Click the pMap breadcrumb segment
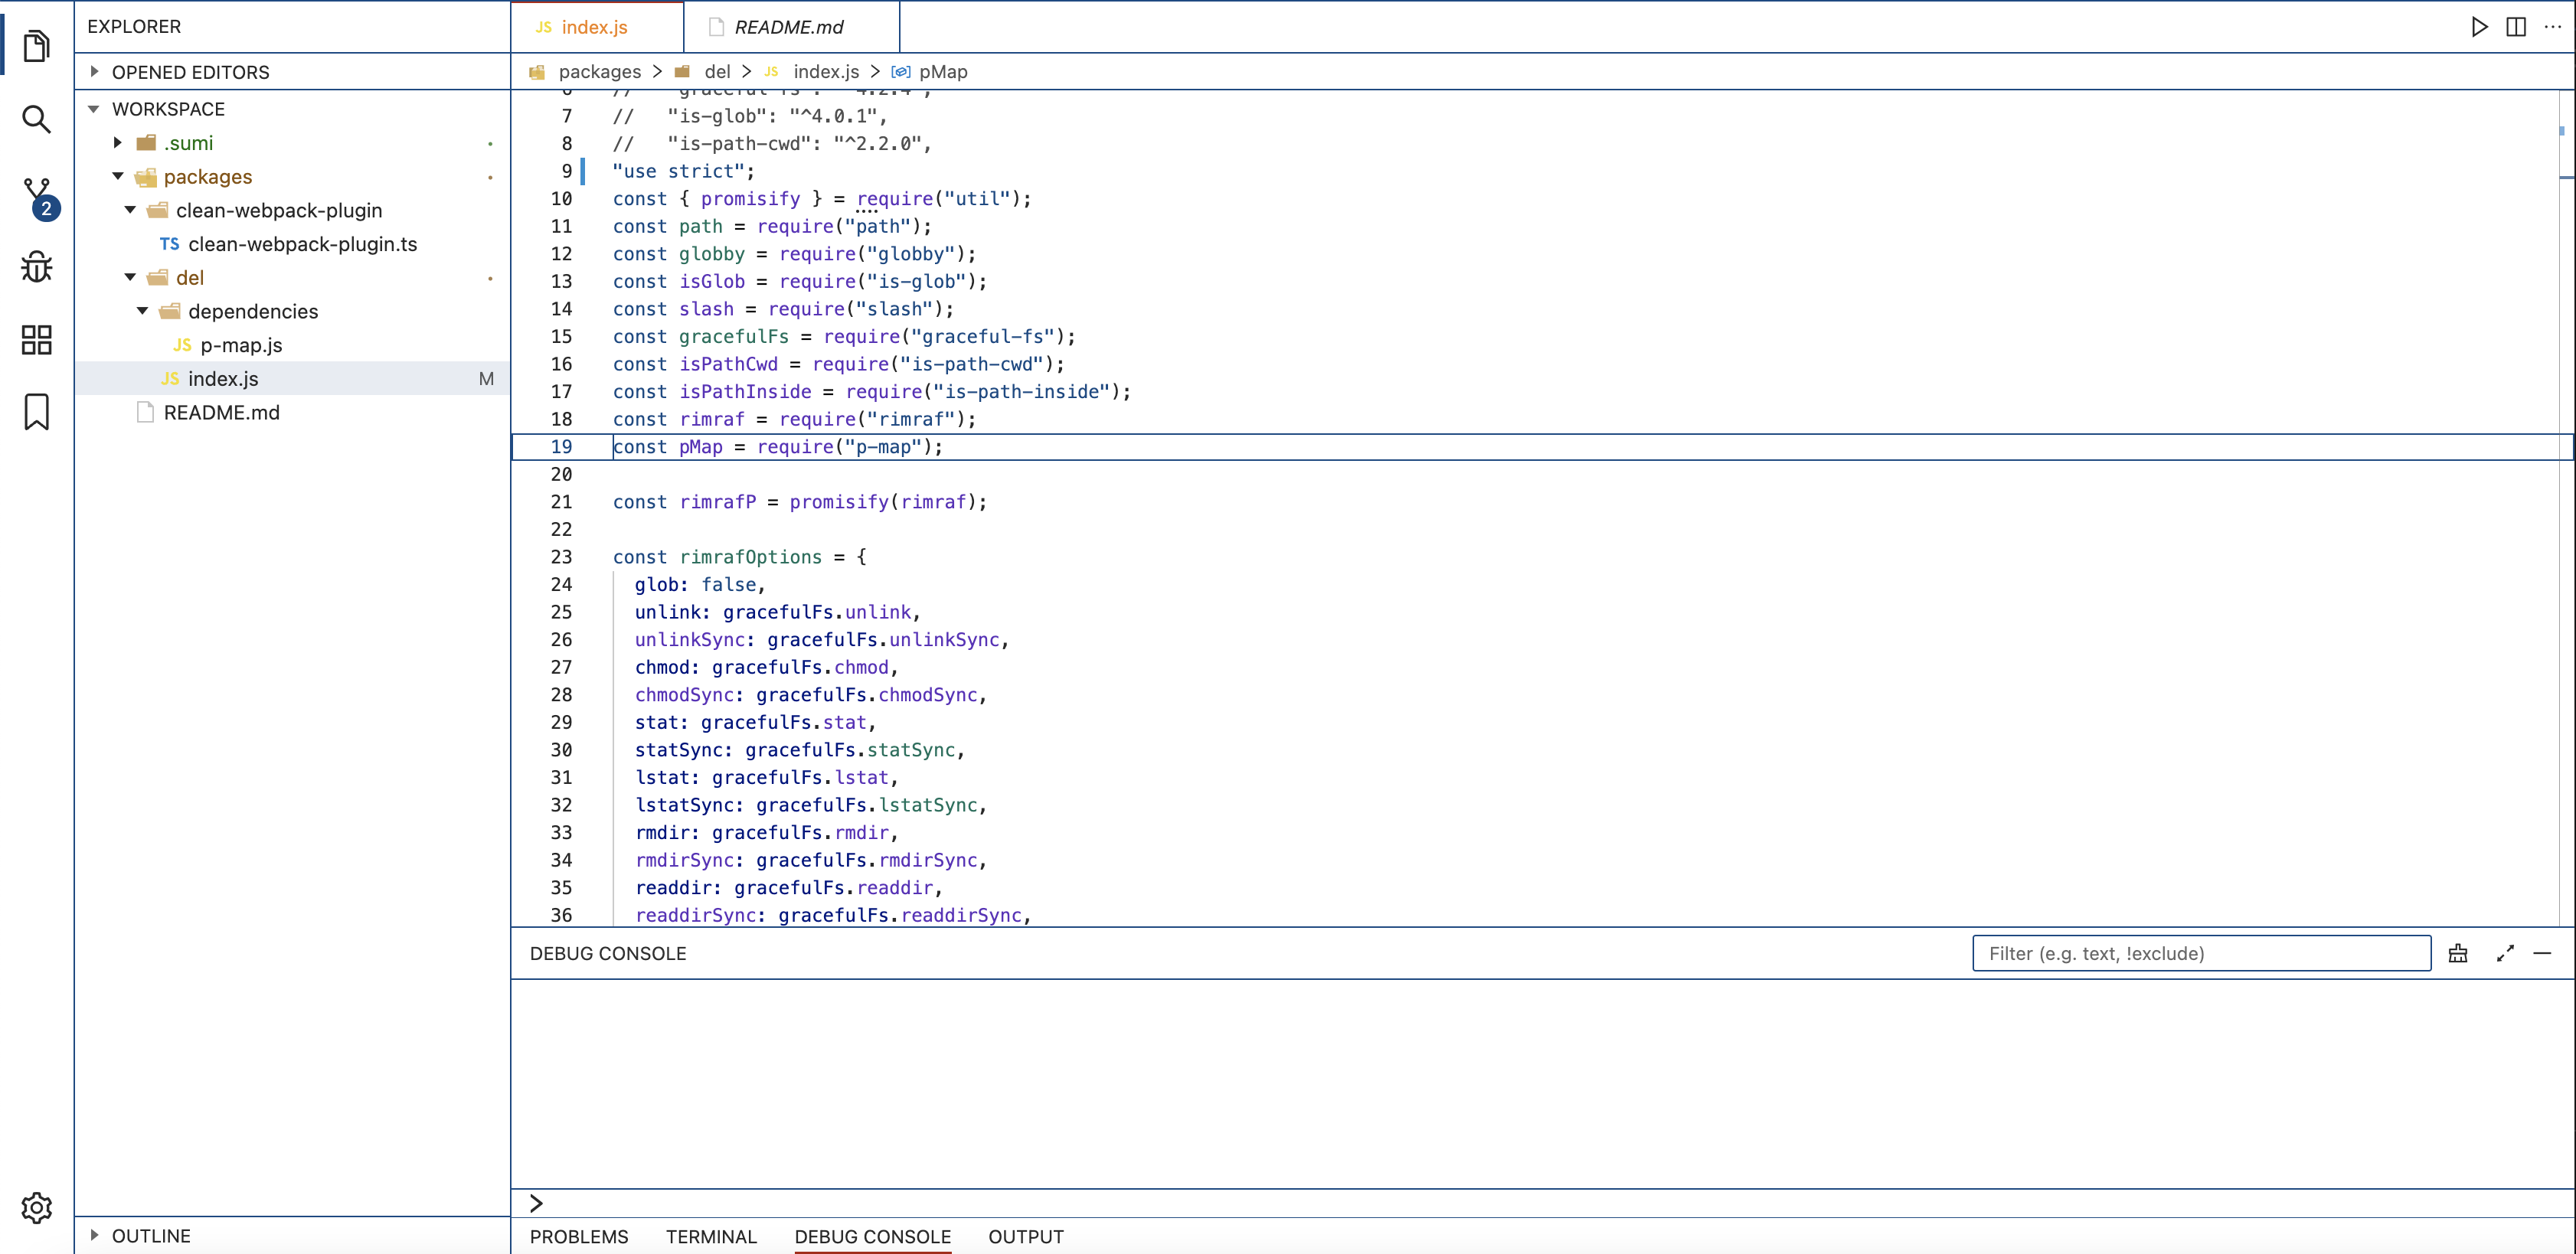Image resolution: width=2576 pixels, height=1254 pixels. (x=943, y=72)
